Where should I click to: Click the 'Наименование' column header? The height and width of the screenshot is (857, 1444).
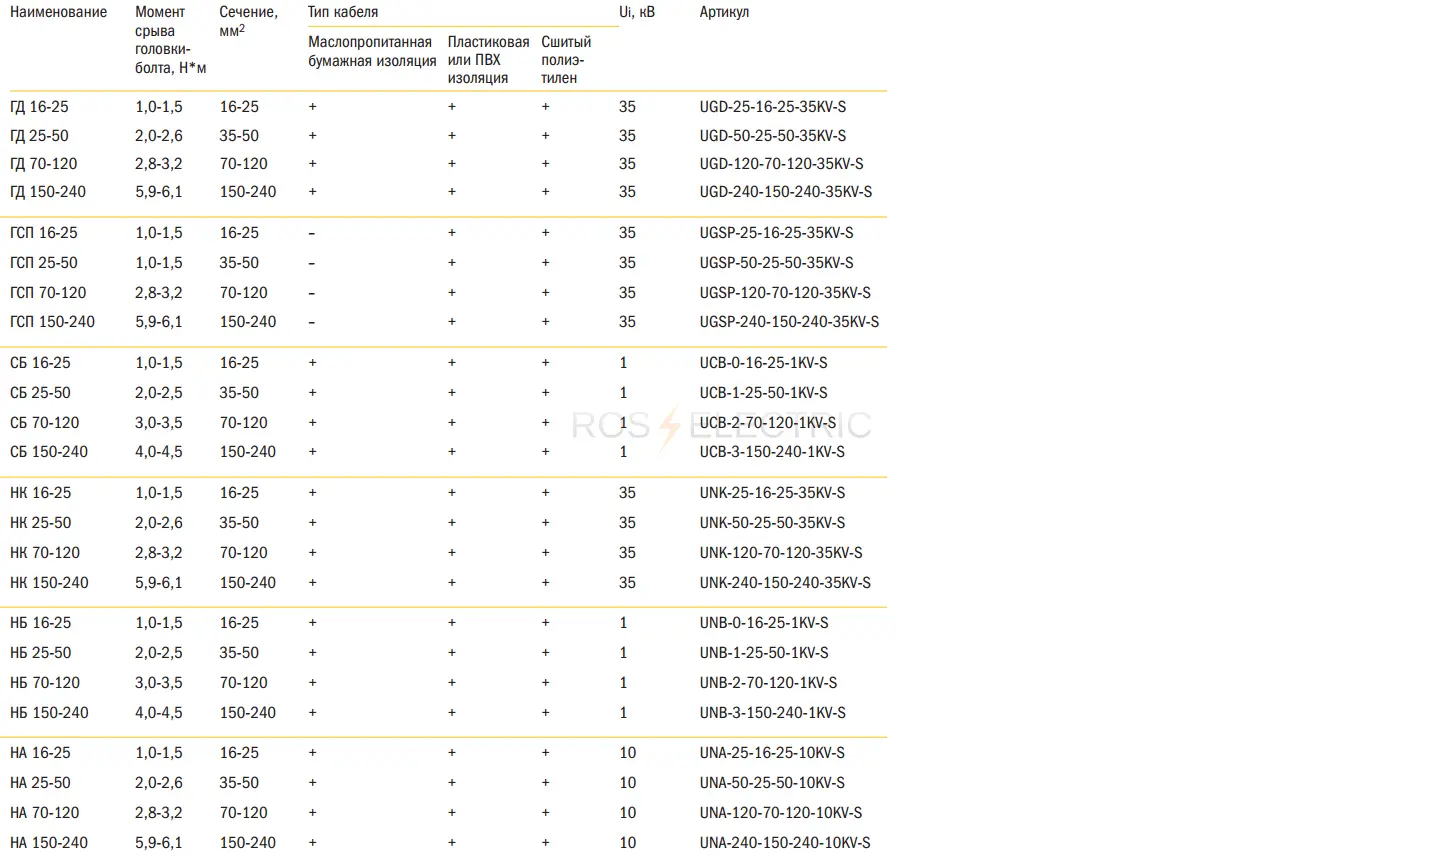[58, 12]
